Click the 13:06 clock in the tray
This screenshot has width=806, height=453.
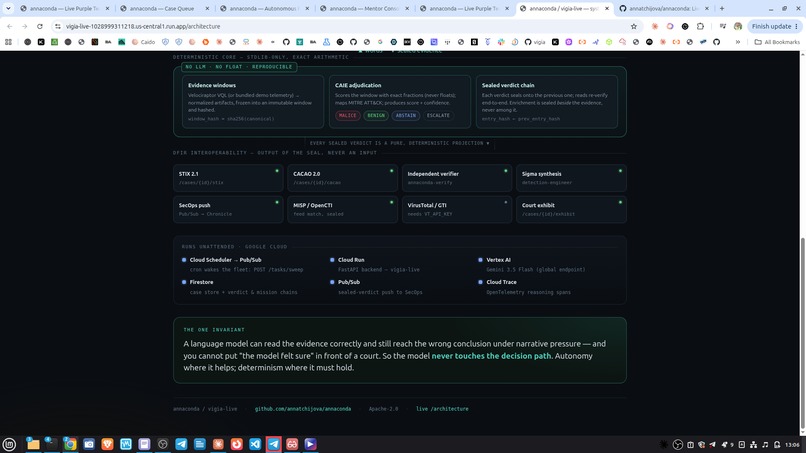click(792, 445)
